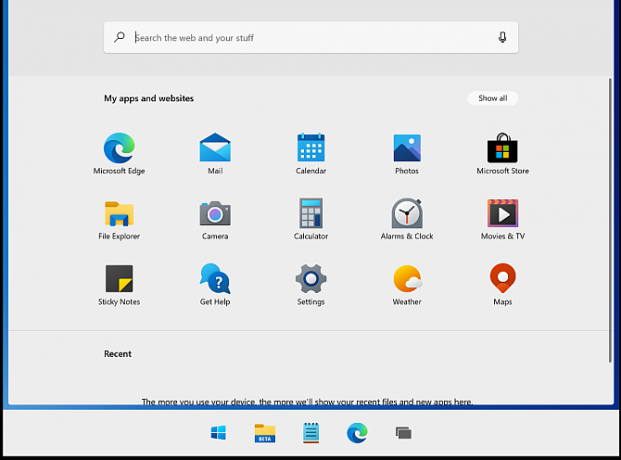
Task: Click the 'Recent' section heading
Action: [x=118, y=354]
